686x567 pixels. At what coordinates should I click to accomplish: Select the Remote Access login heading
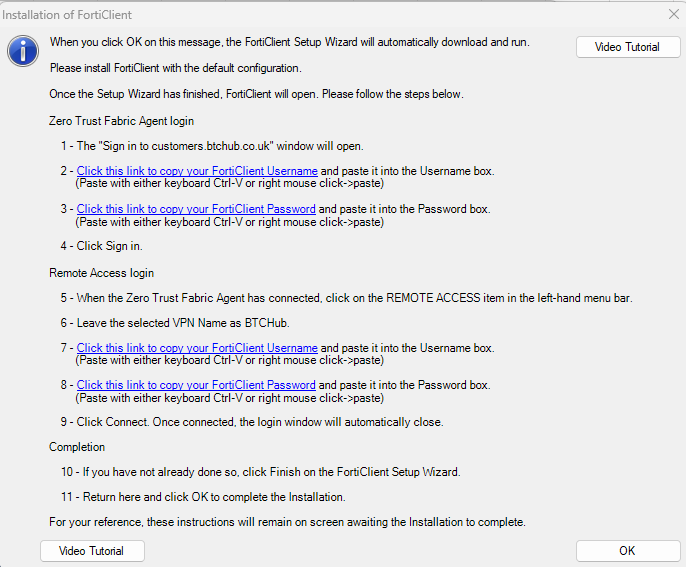pyautogui.click(x=102, y=273)
